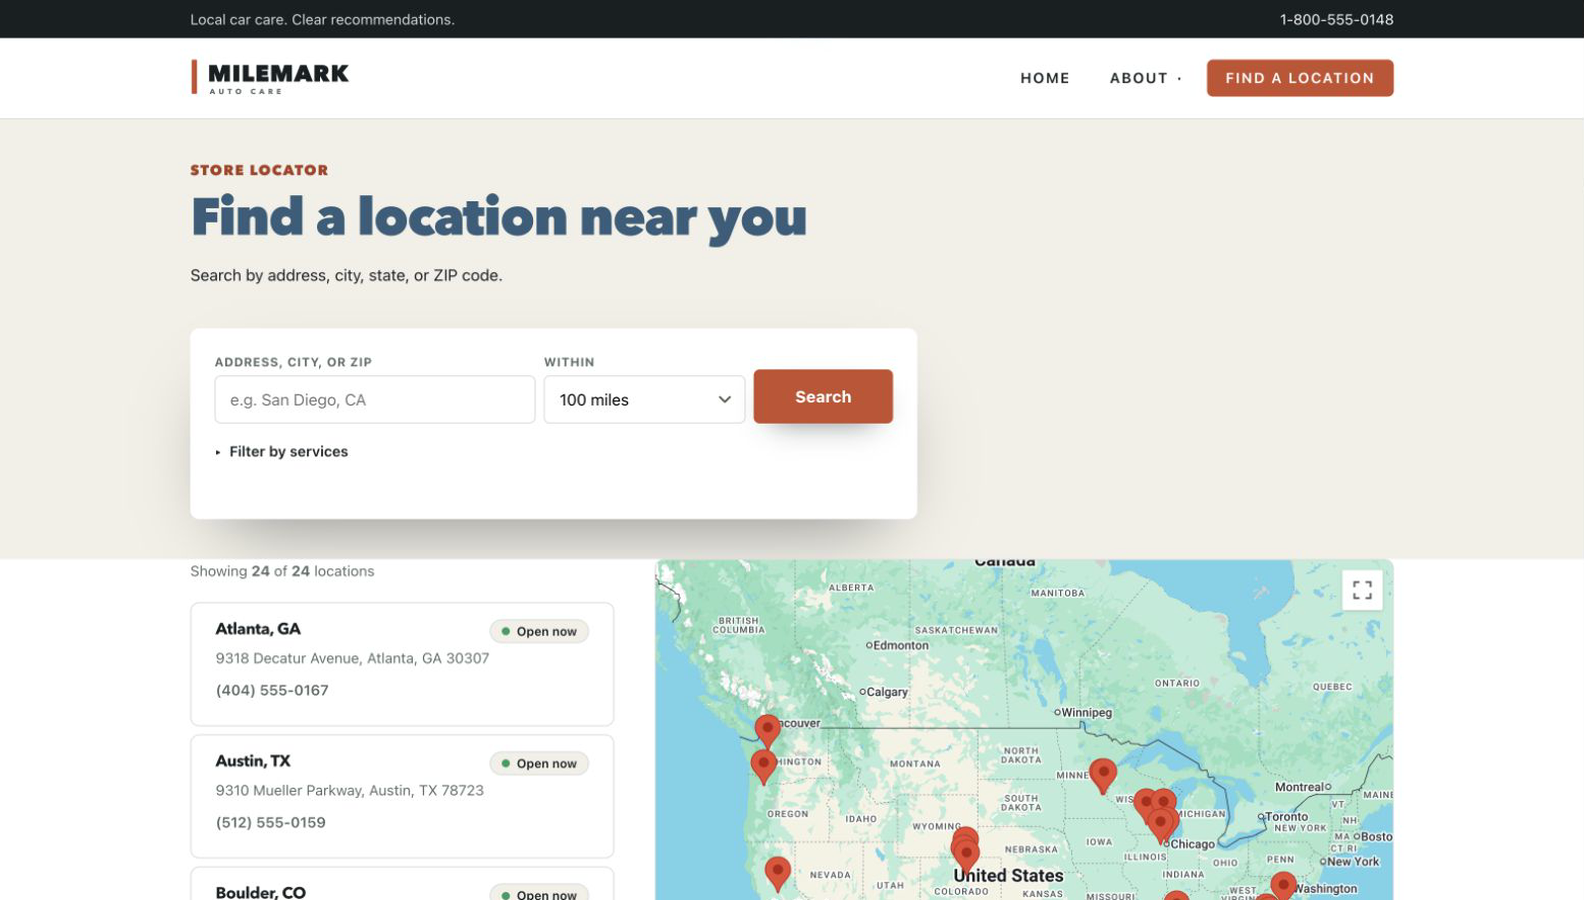Click the Montreal label on the map
1584x900 pixels.
[x=1300, y=786]
